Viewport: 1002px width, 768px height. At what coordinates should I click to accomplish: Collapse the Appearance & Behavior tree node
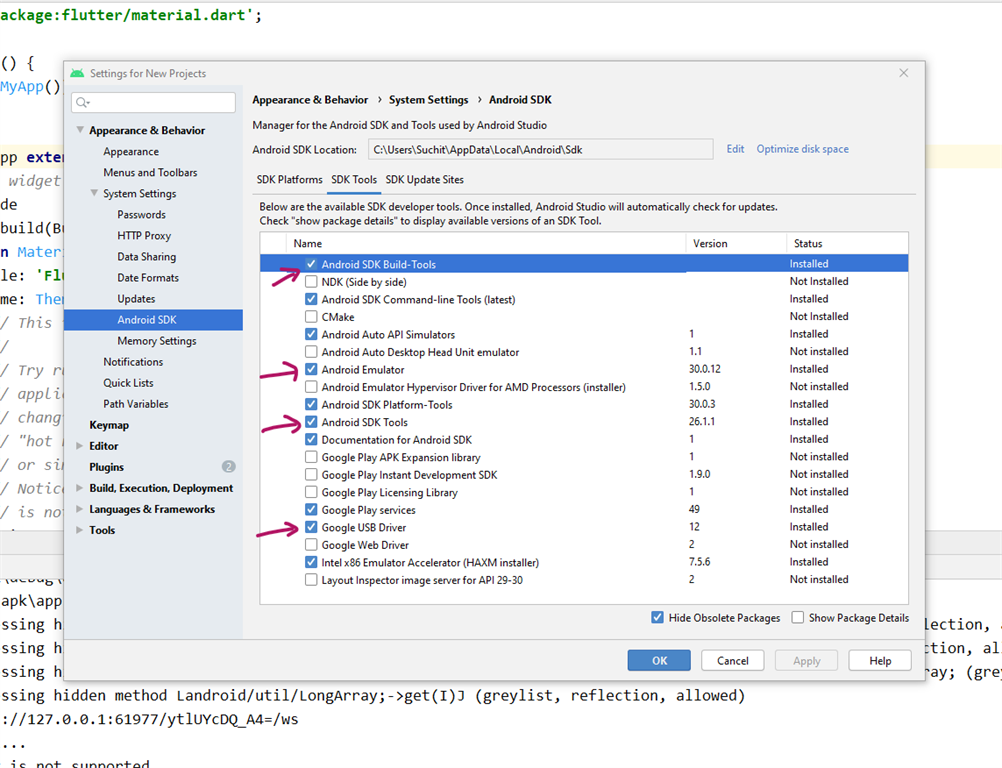(80, 131)
